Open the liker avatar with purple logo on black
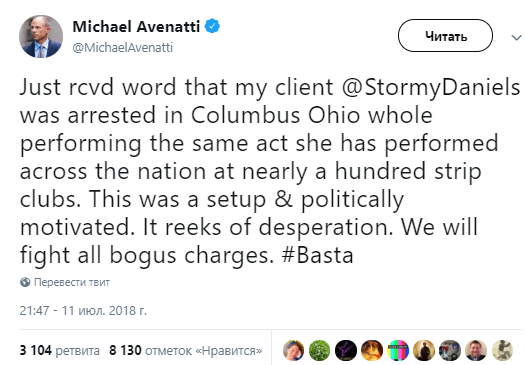 pyautogui.click(x=346, y=350)
